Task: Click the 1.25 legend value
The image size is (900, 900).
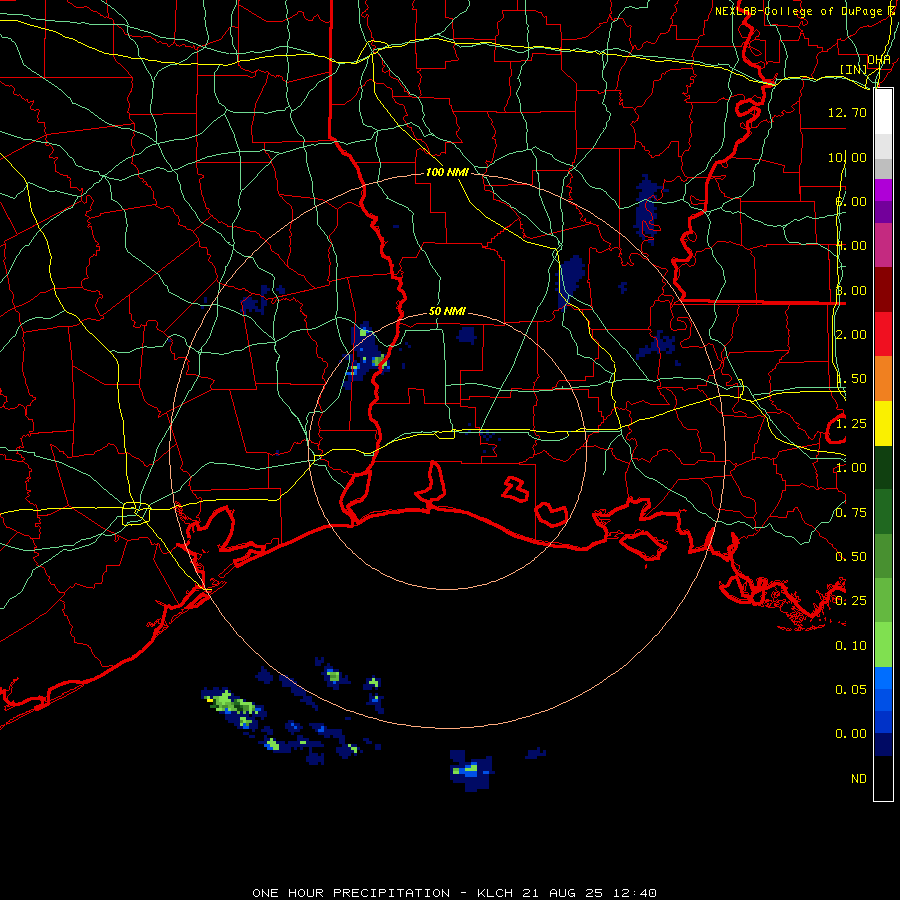Action: [851, 424]
